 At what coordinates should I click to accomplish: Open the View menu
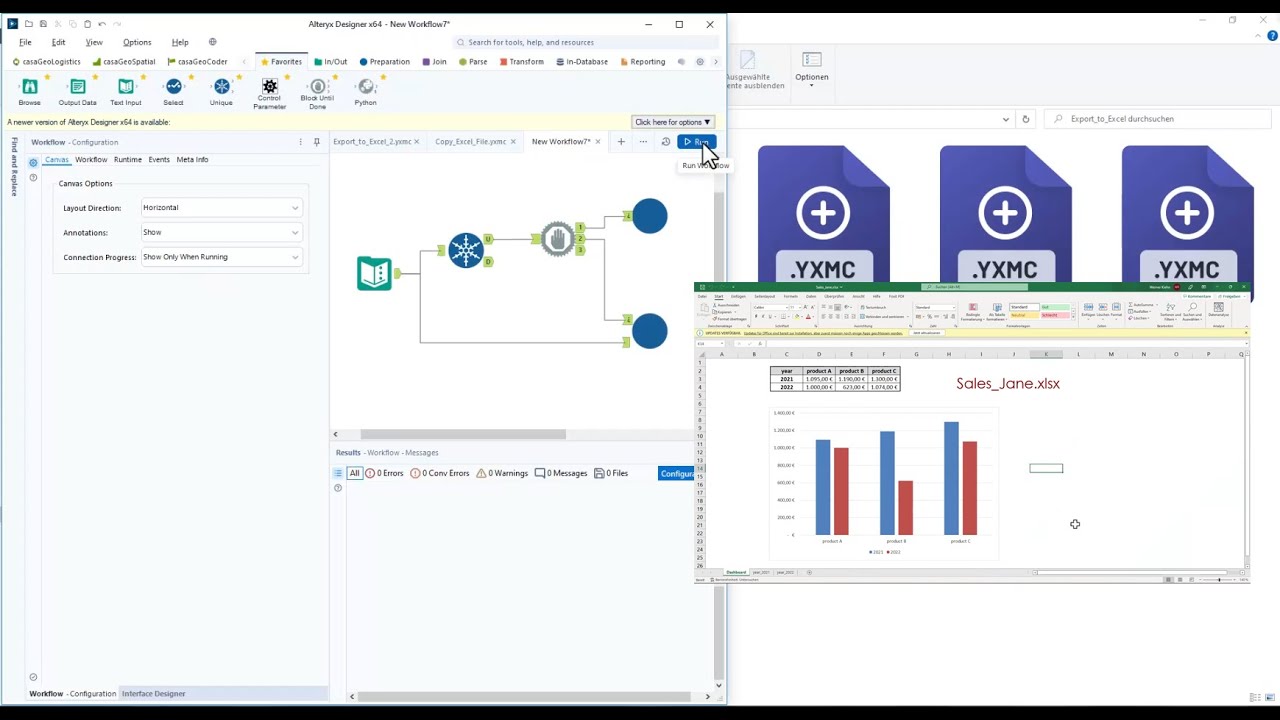coord(94,42)
